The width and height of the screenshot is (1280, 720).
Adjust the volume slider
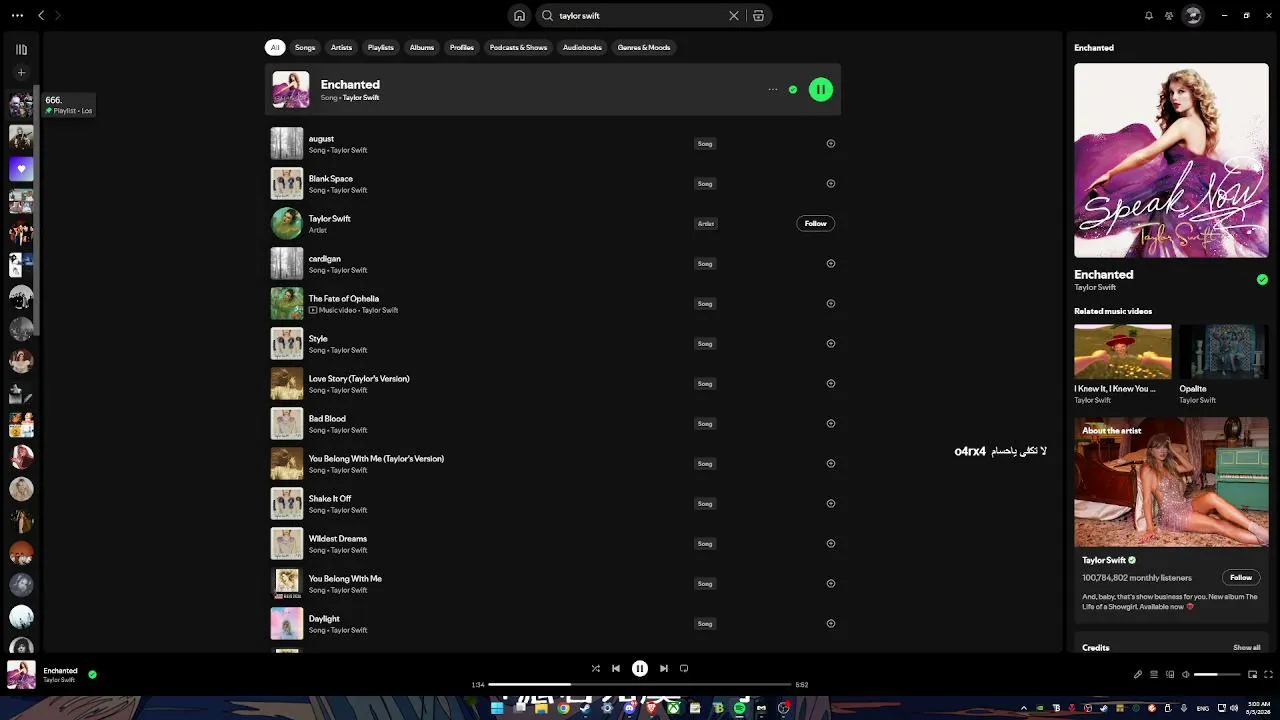point(1217,675)
